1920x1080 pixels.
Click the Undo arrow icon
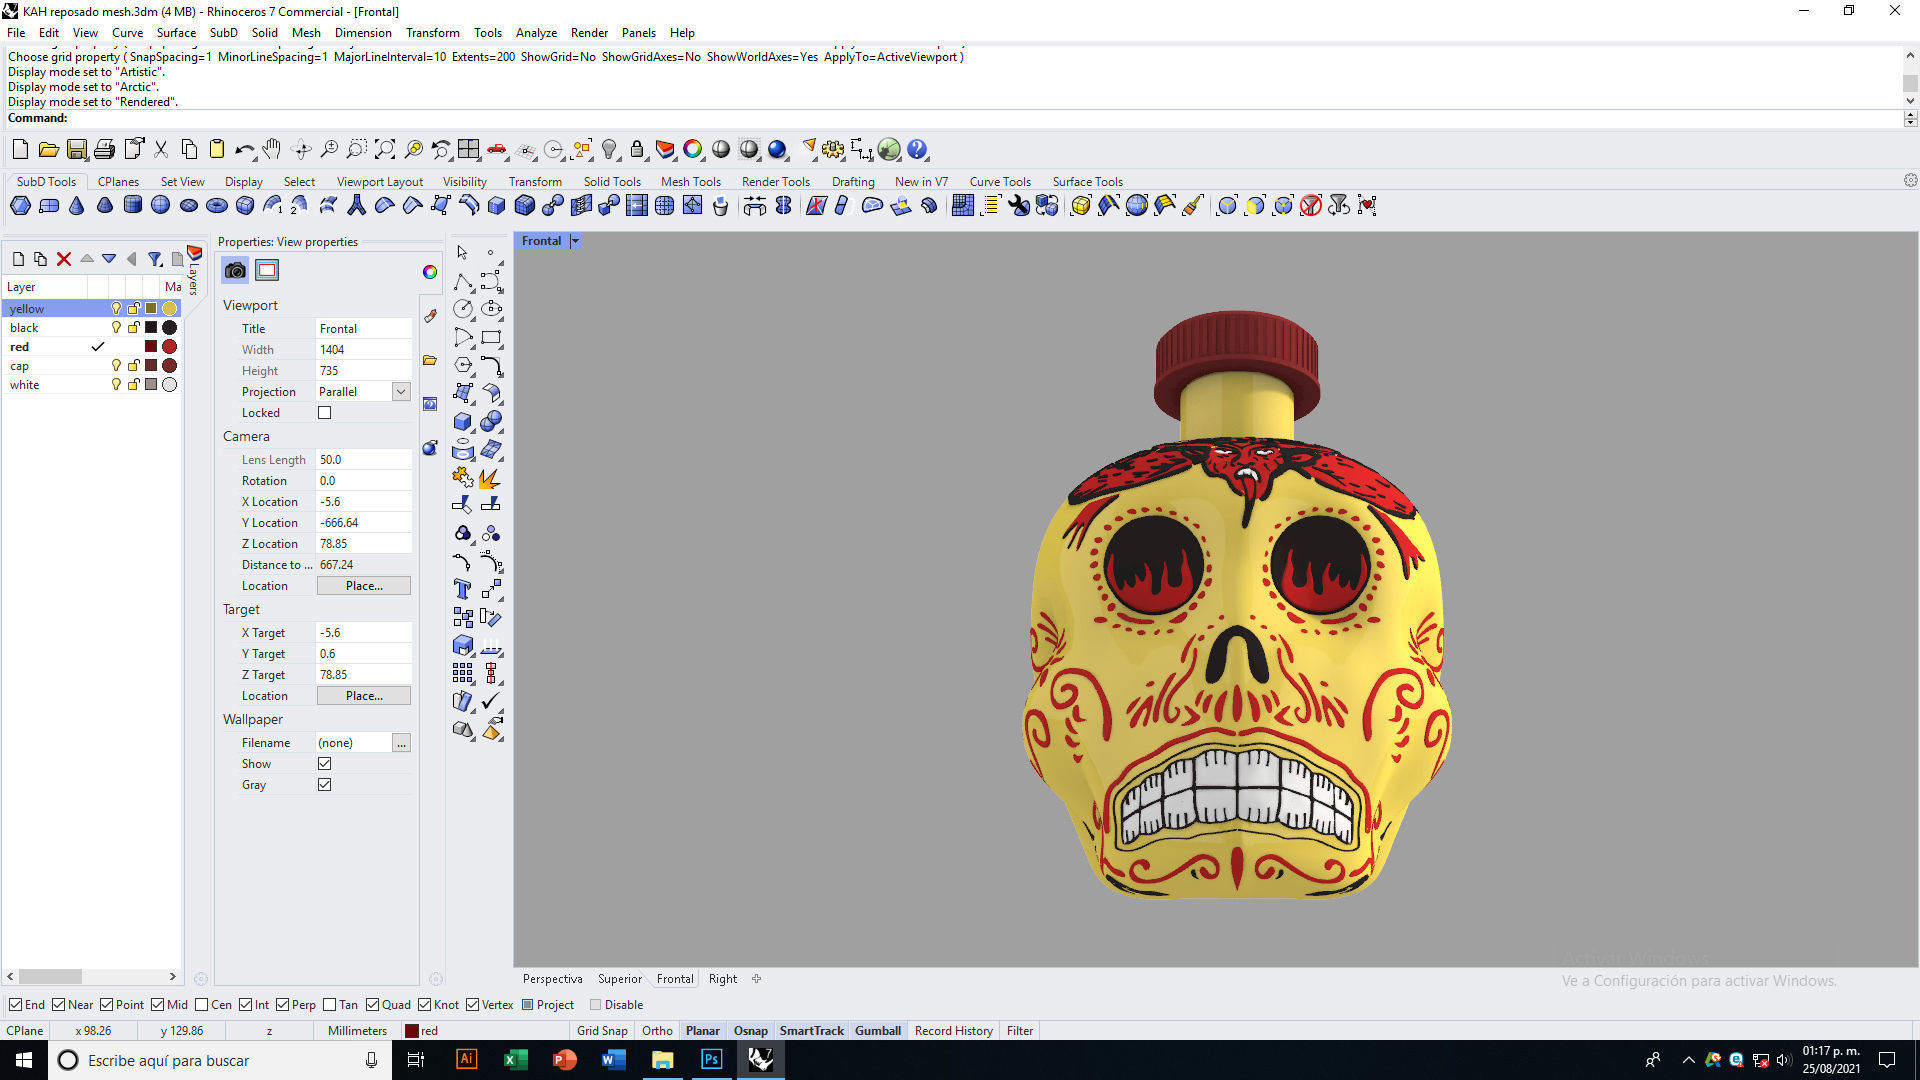244,150
